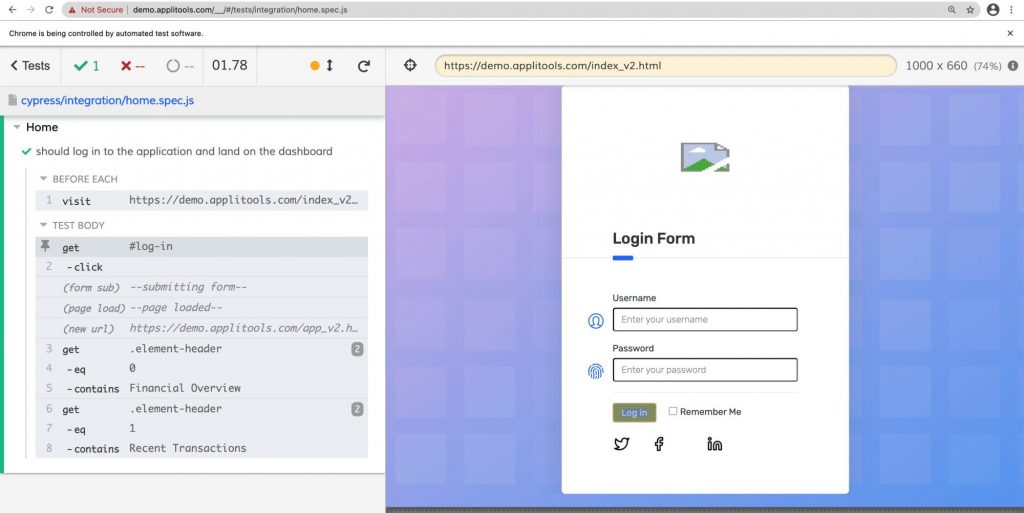Click the browser bookmark star icon
The width and height of the screenshot is (1024, 513).
(969, 10)
